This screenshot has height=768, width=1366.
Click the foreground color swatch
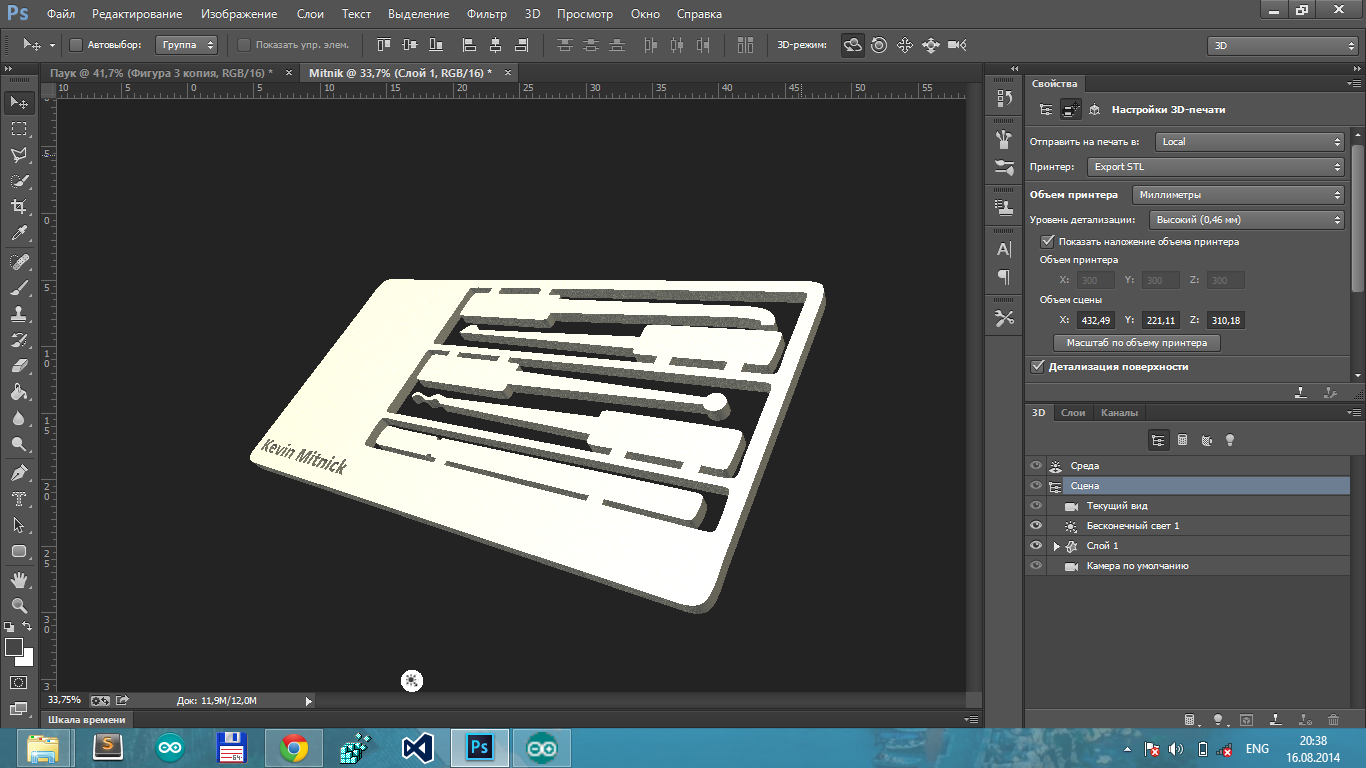click(14, 647)
